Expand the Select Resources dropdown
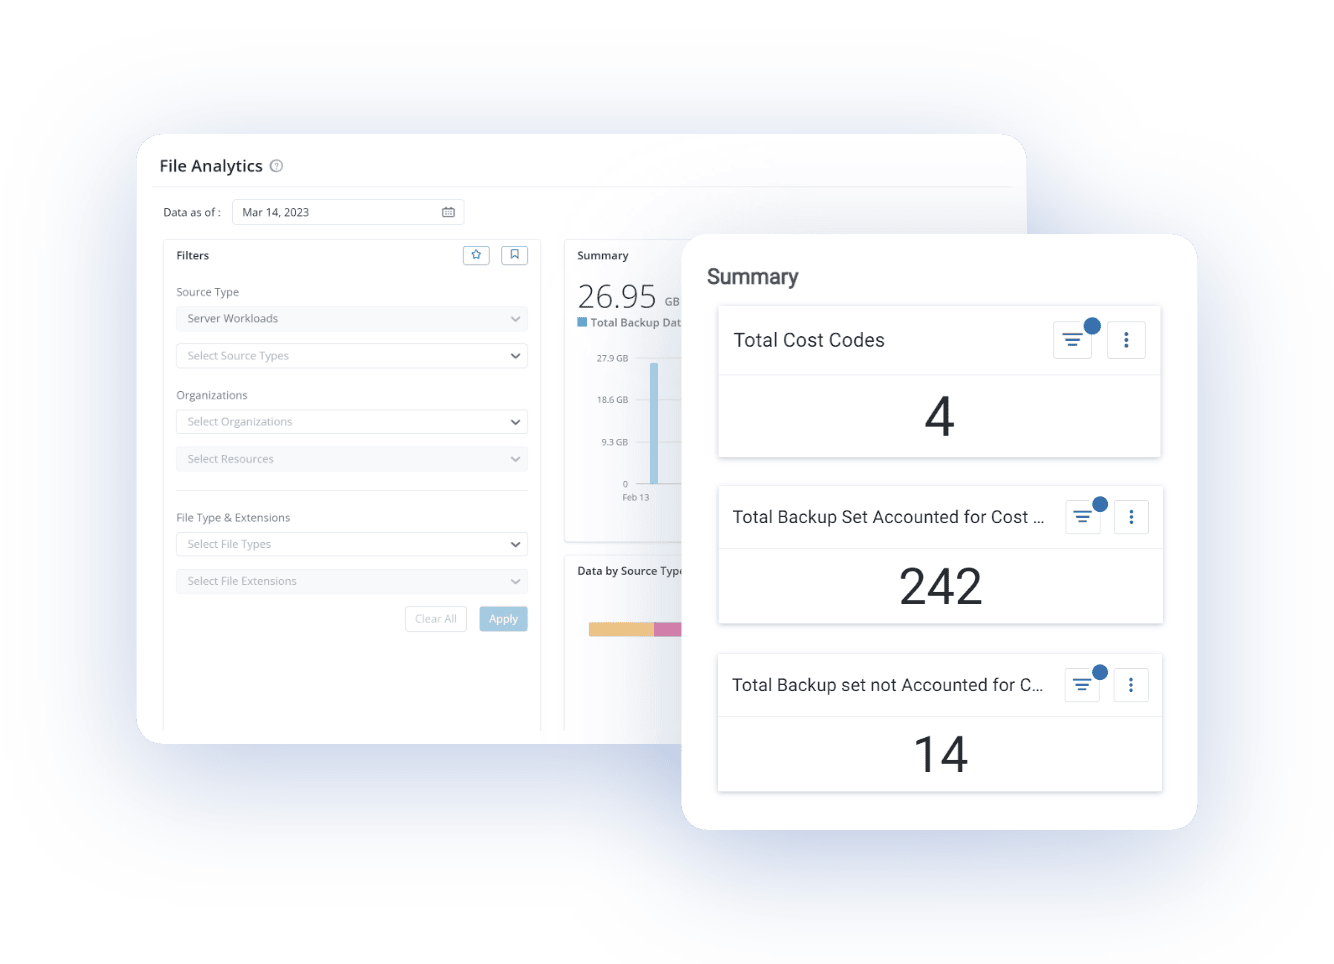 (351, 459)
